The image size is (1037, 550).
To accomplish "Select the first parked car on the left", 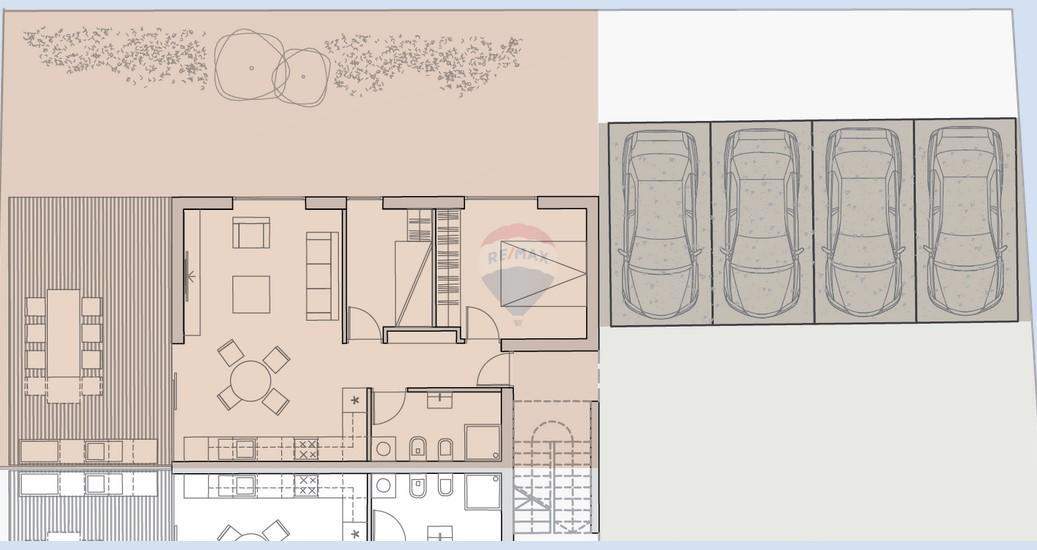I will [660, 223].
